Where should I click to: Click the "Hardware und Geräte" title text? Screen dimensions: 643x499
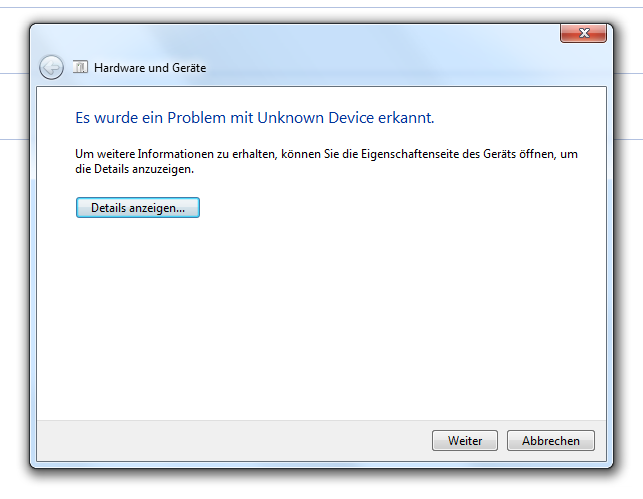(x=150, y=68)
